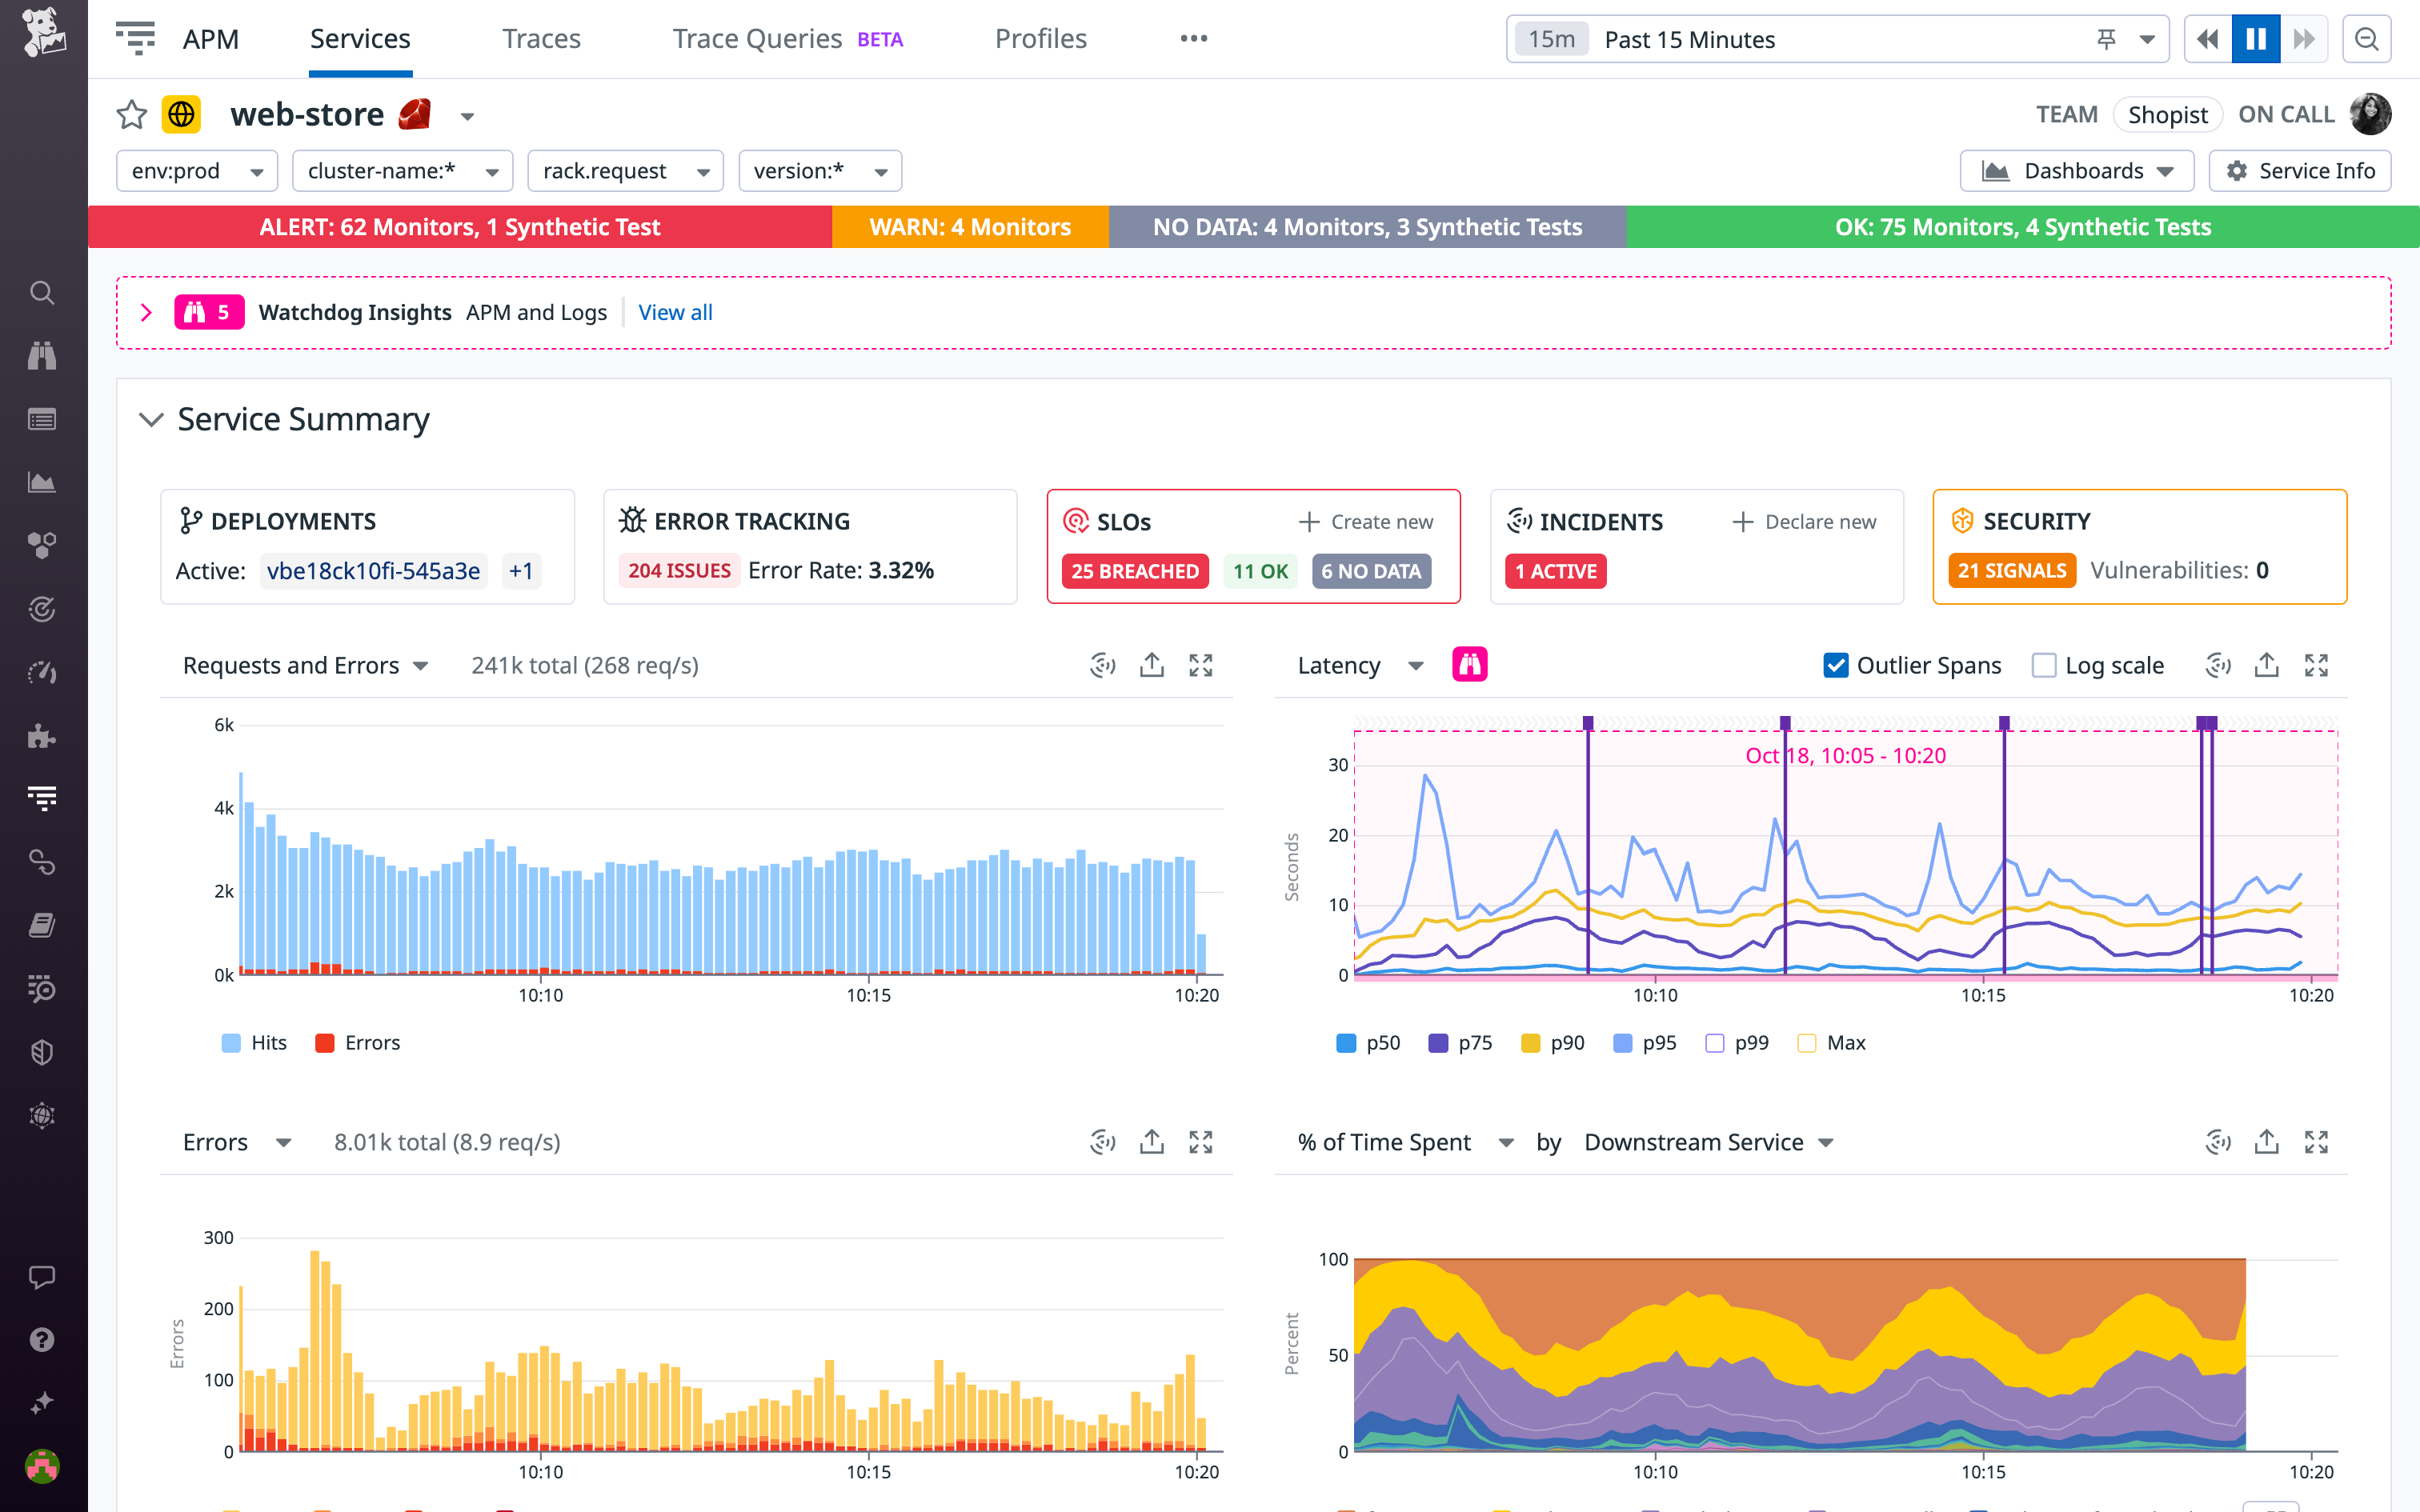Screen dimensions: 2420x1512
Task: Collapse the Service Summary section
Action: (x=152, y=420)
